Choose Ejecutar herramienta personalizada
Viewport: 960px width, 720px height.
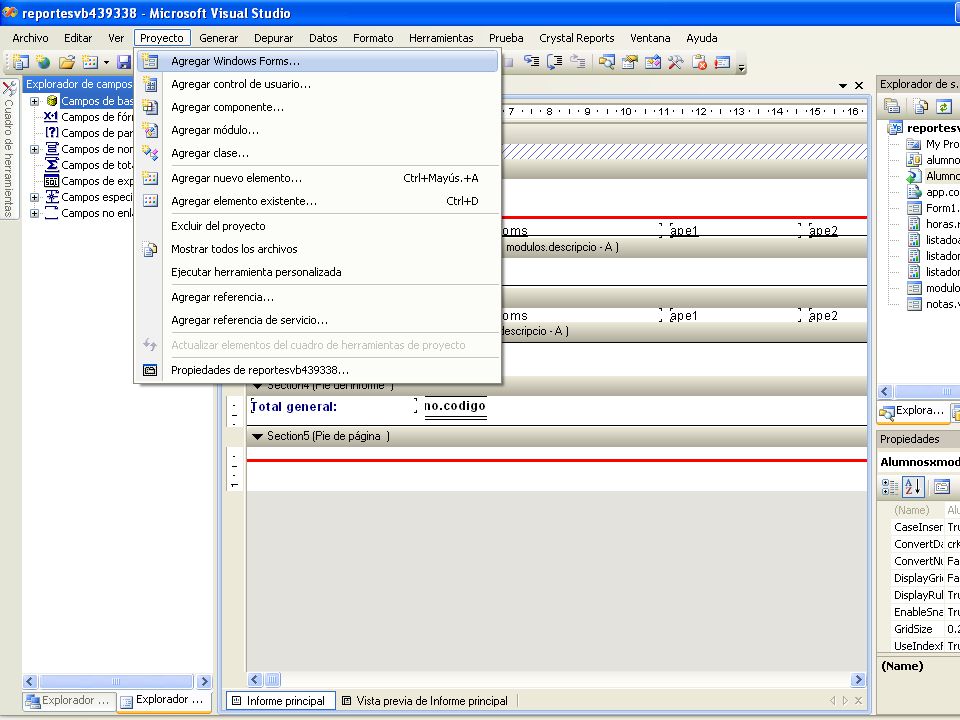pos(317,272)
